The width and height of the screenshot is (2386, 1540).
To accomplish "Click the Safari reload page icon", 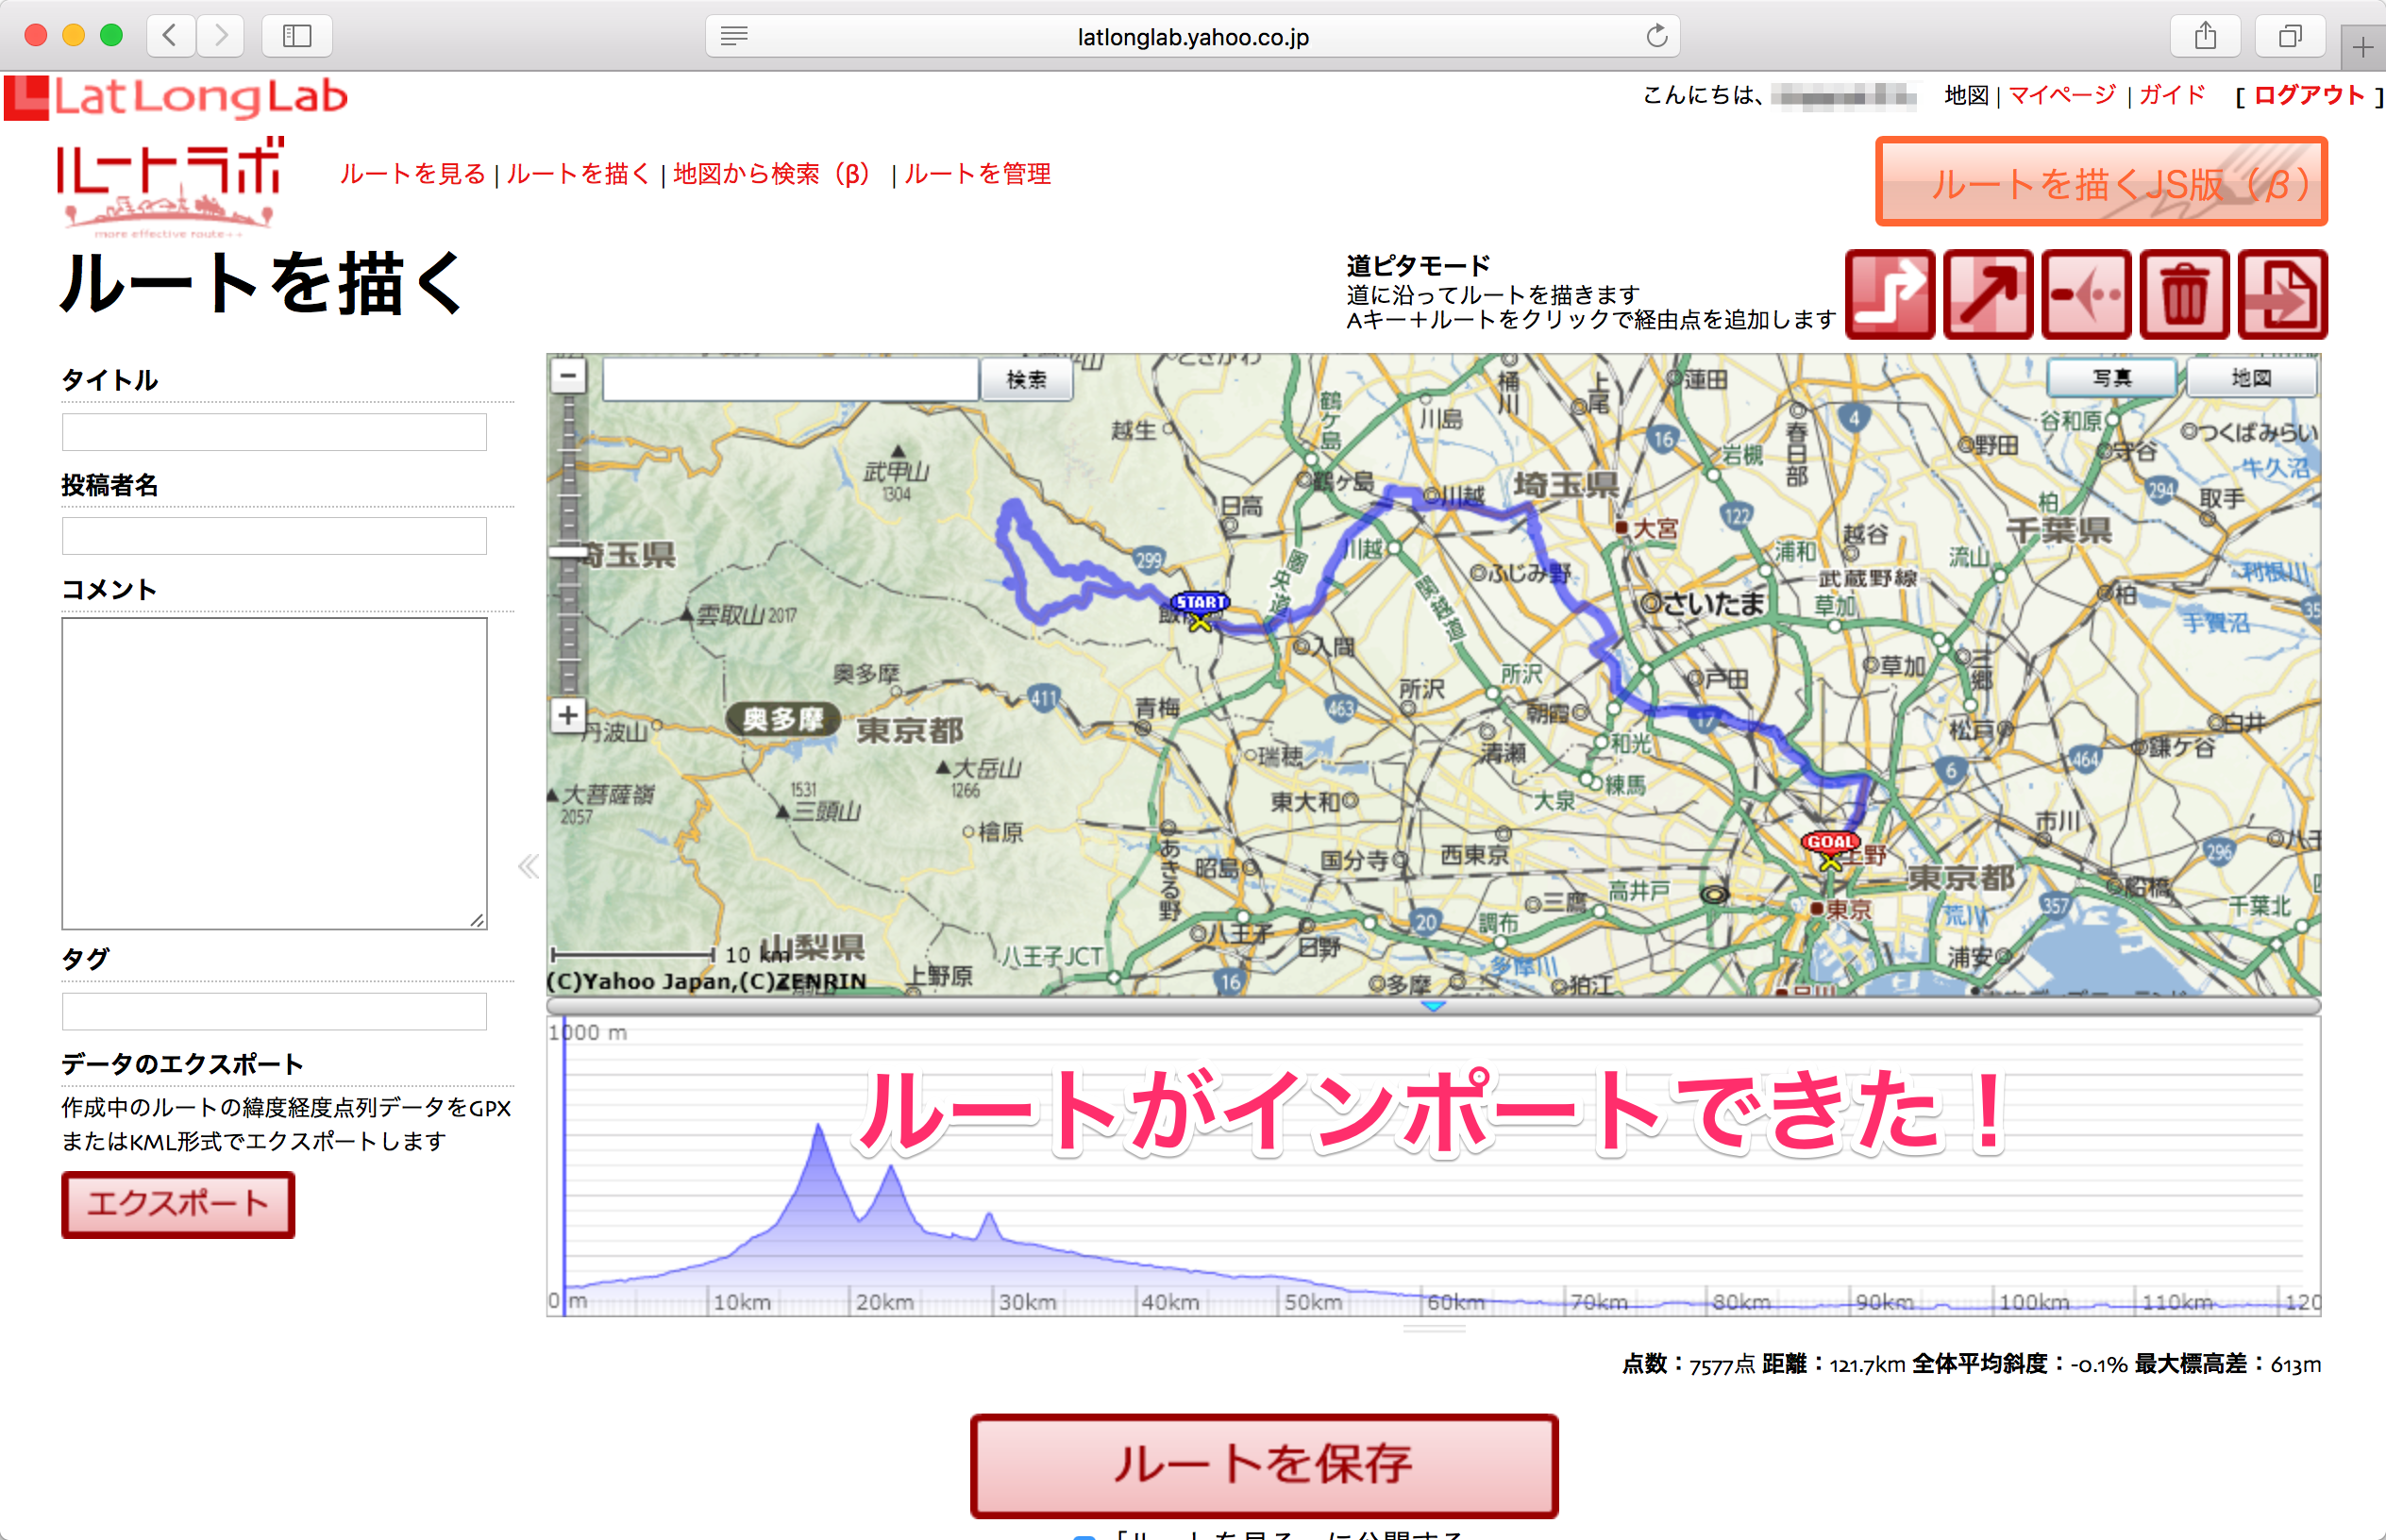I will point(1656,36).
